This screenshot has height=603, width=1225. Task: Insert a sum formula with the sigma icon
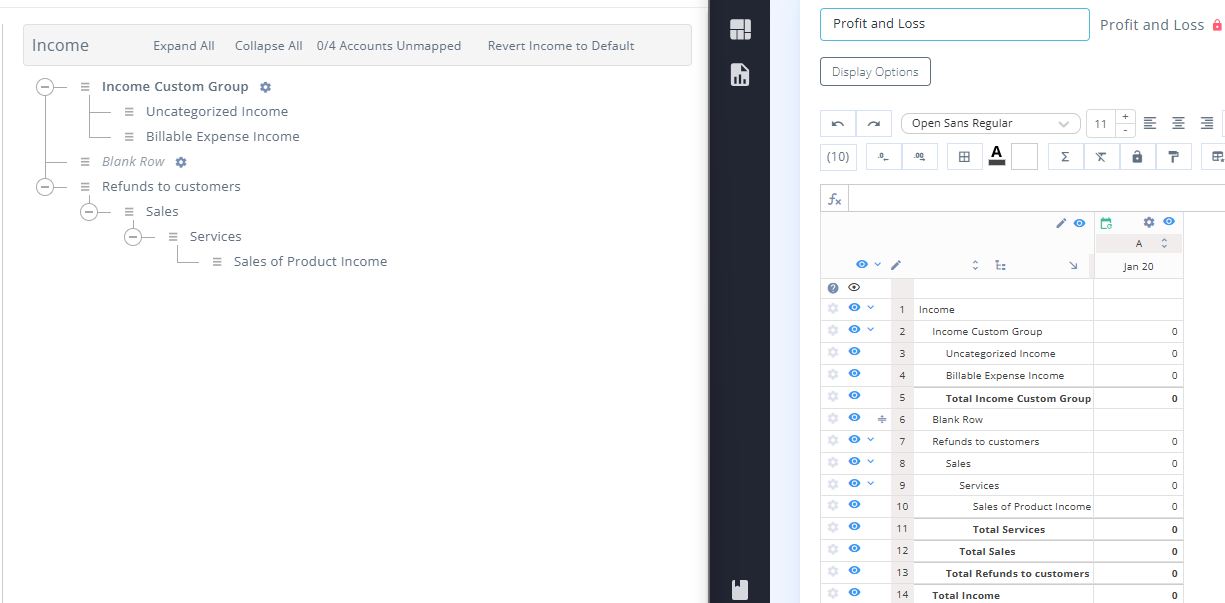[x=1065, y=157]
